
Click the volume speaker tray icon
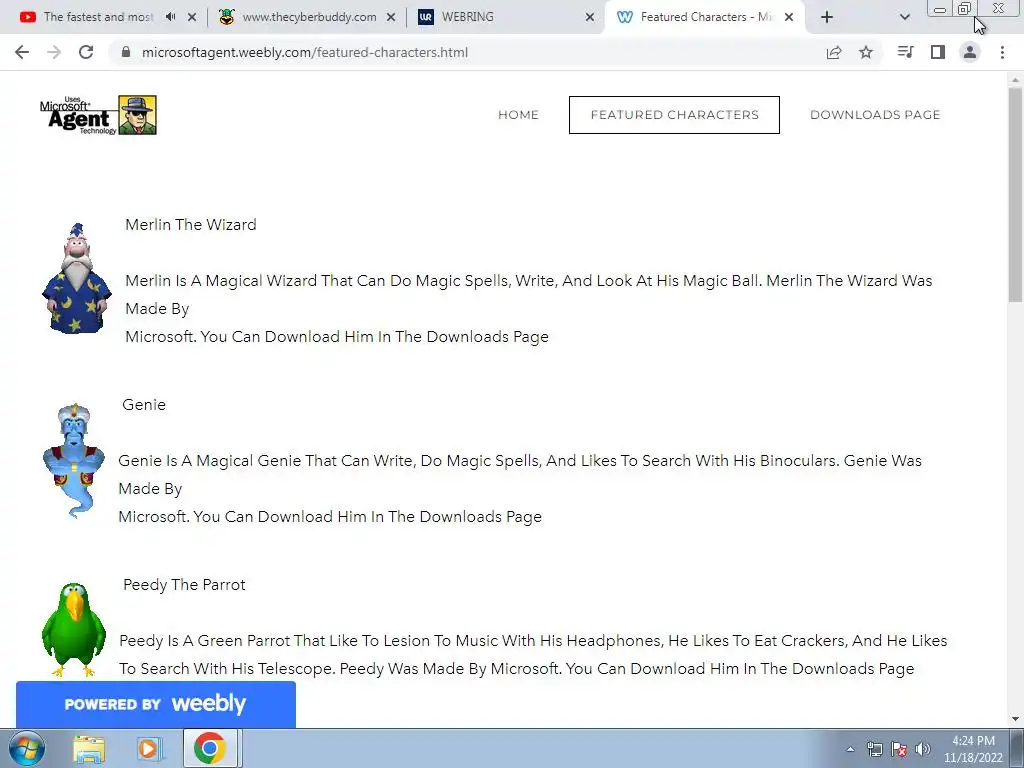[x=923, y=749]
